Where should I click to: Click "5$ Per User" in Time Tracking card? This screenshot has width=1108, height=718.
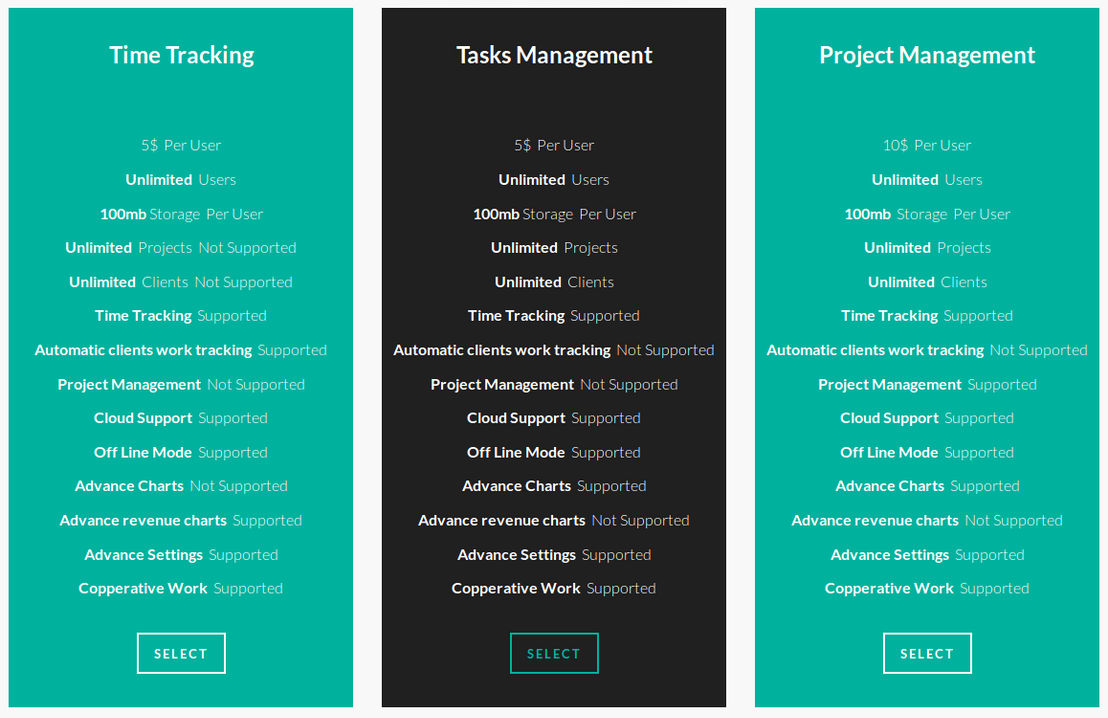[x=181, y=145]
